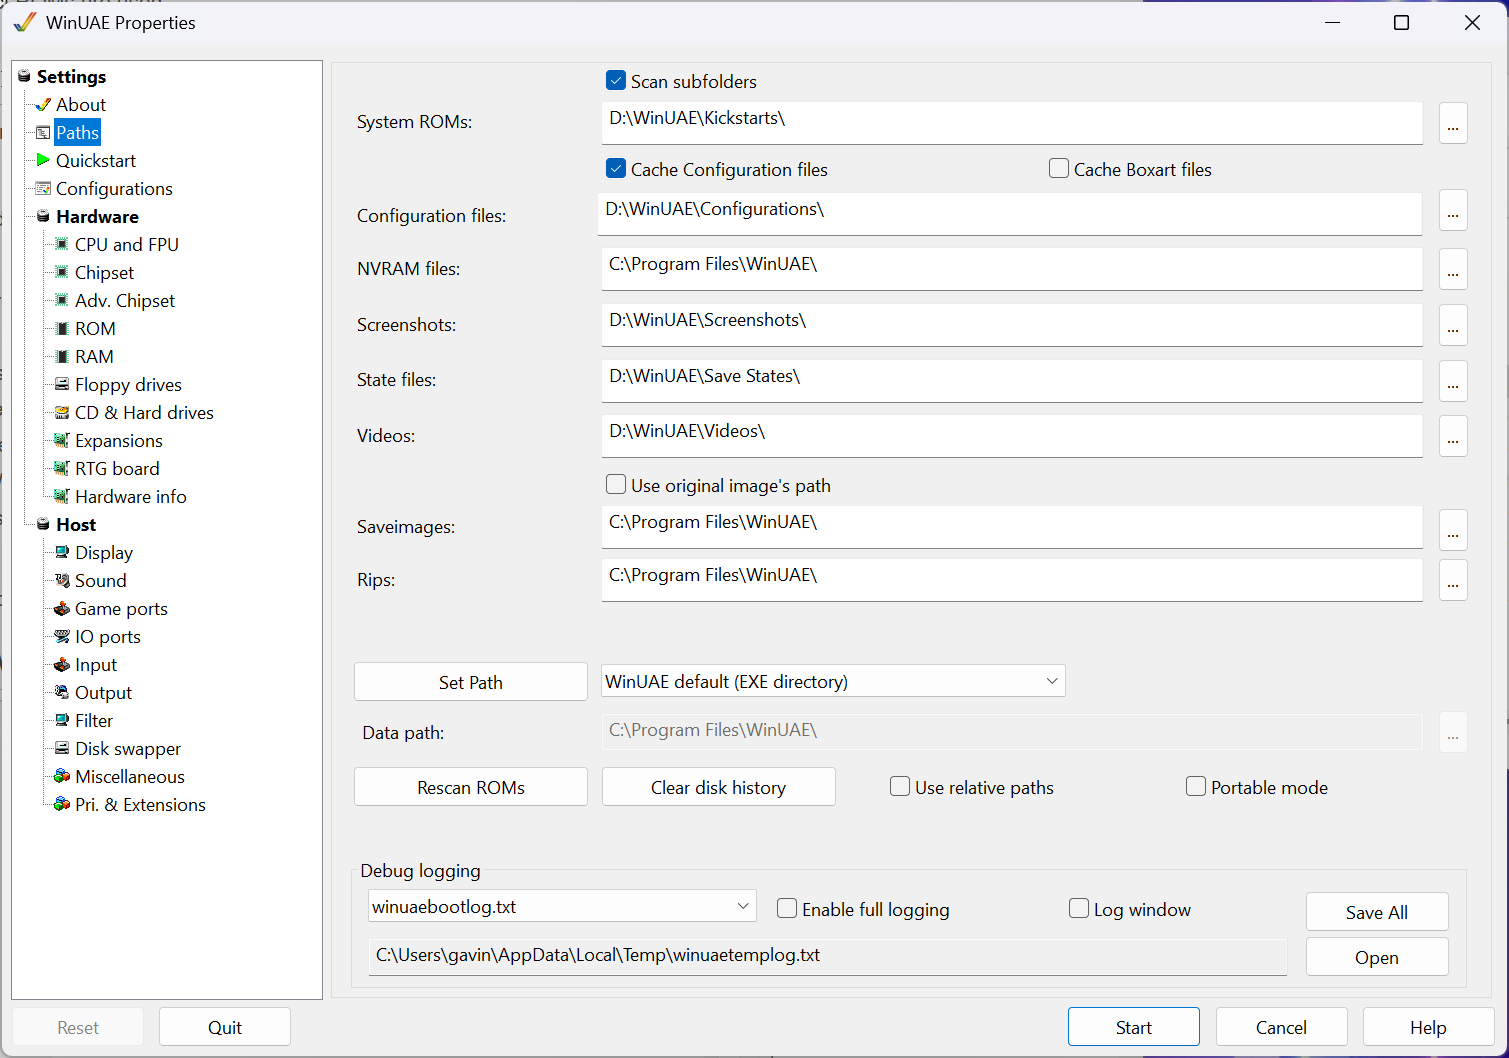Enable Cache Boxart files checkbox

[x=1059, y=169]
